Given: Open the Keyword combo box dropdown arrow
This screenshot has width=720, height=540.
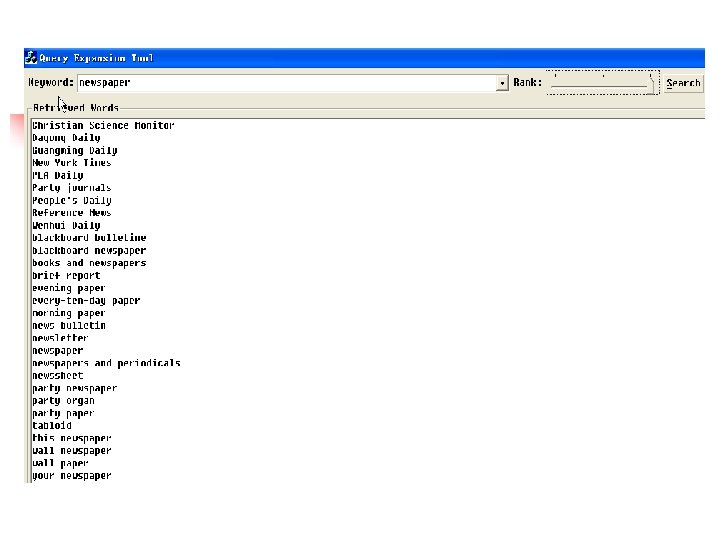Looking at the screenshot, I should click(x=502, y=83).
